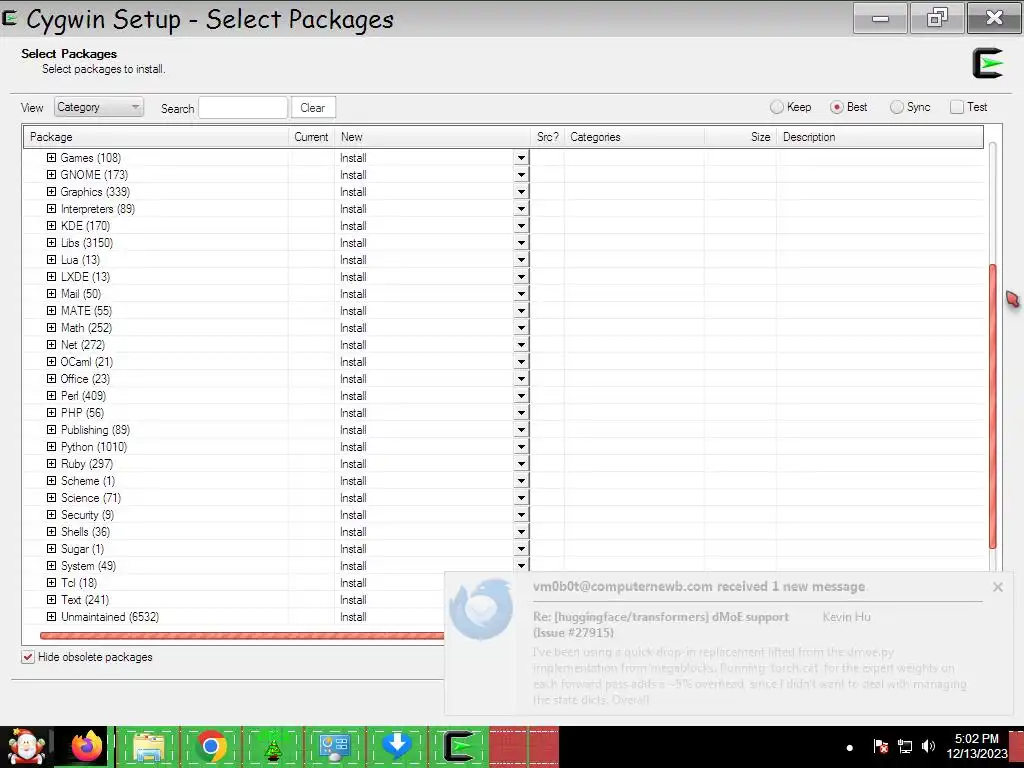
Task: Open the Install dropdown for Lua
Action: point(521,260)
